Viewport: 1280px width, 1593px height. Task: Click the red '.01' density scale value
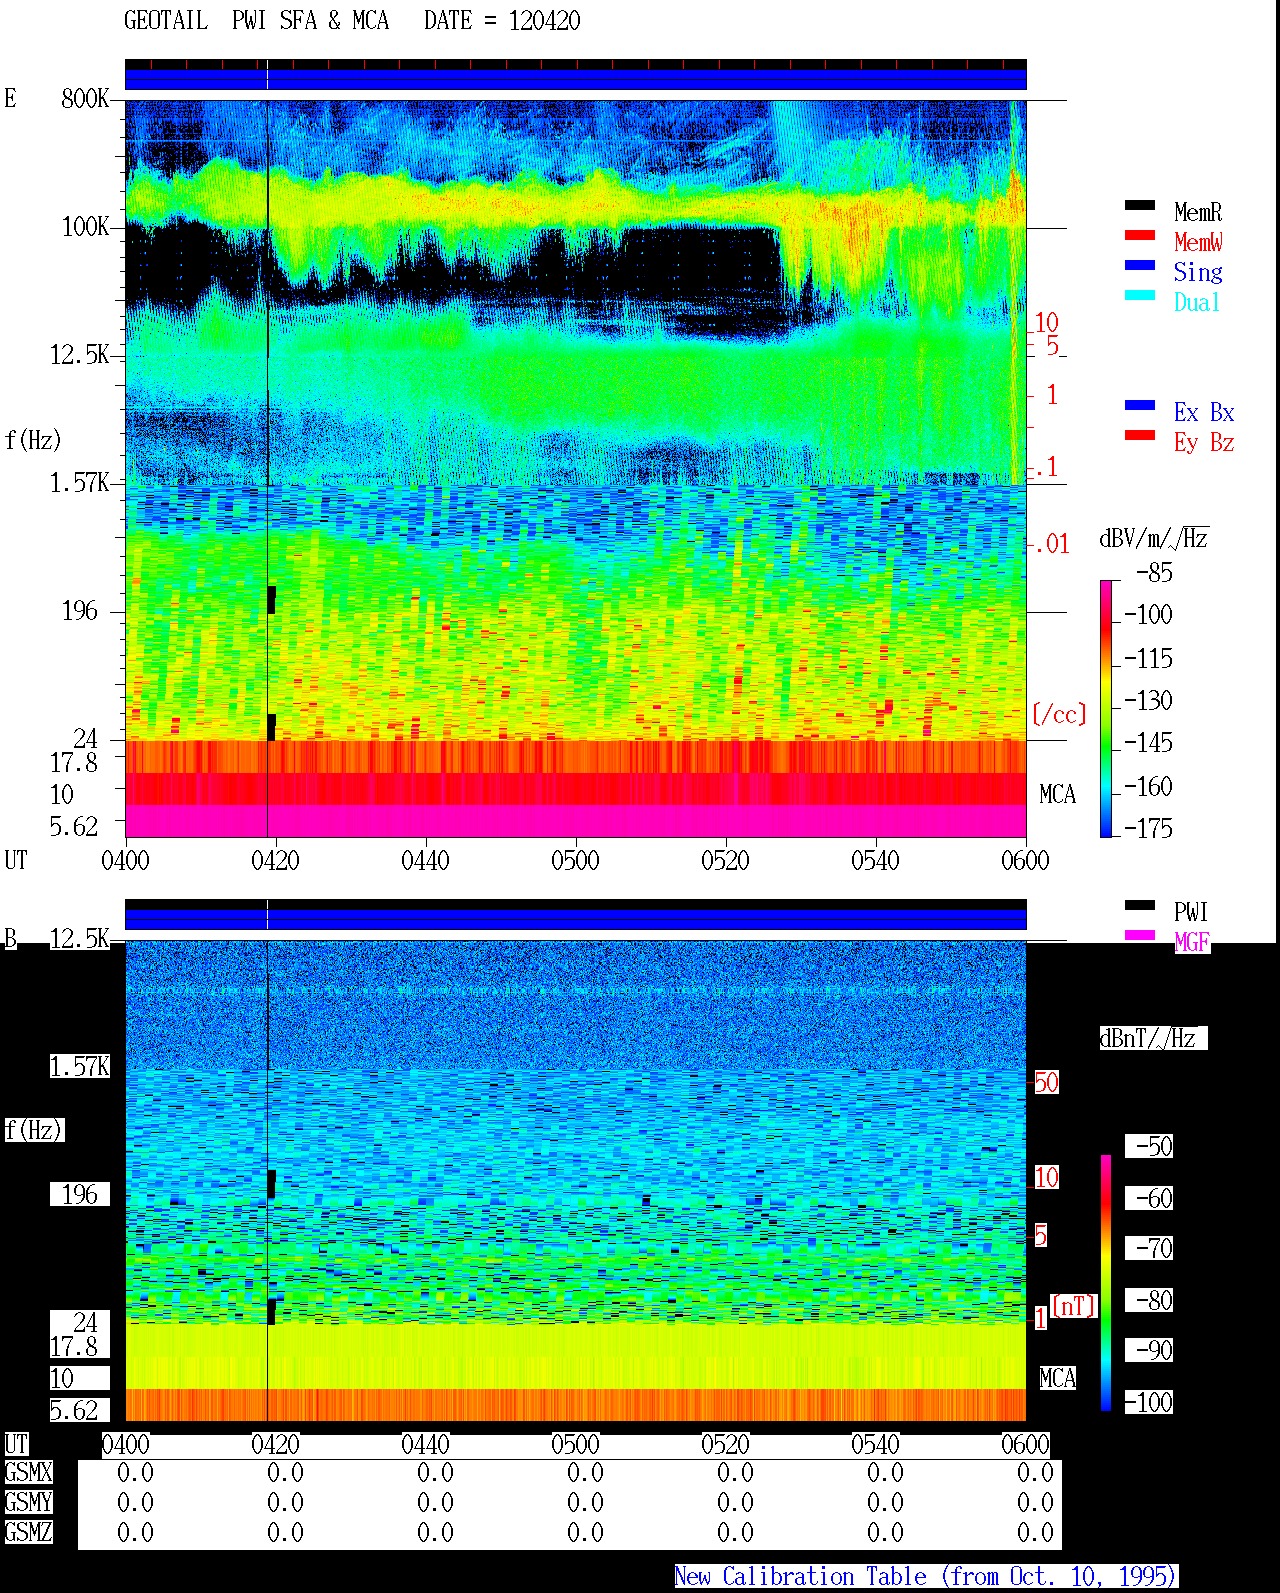pos(1052,545)
